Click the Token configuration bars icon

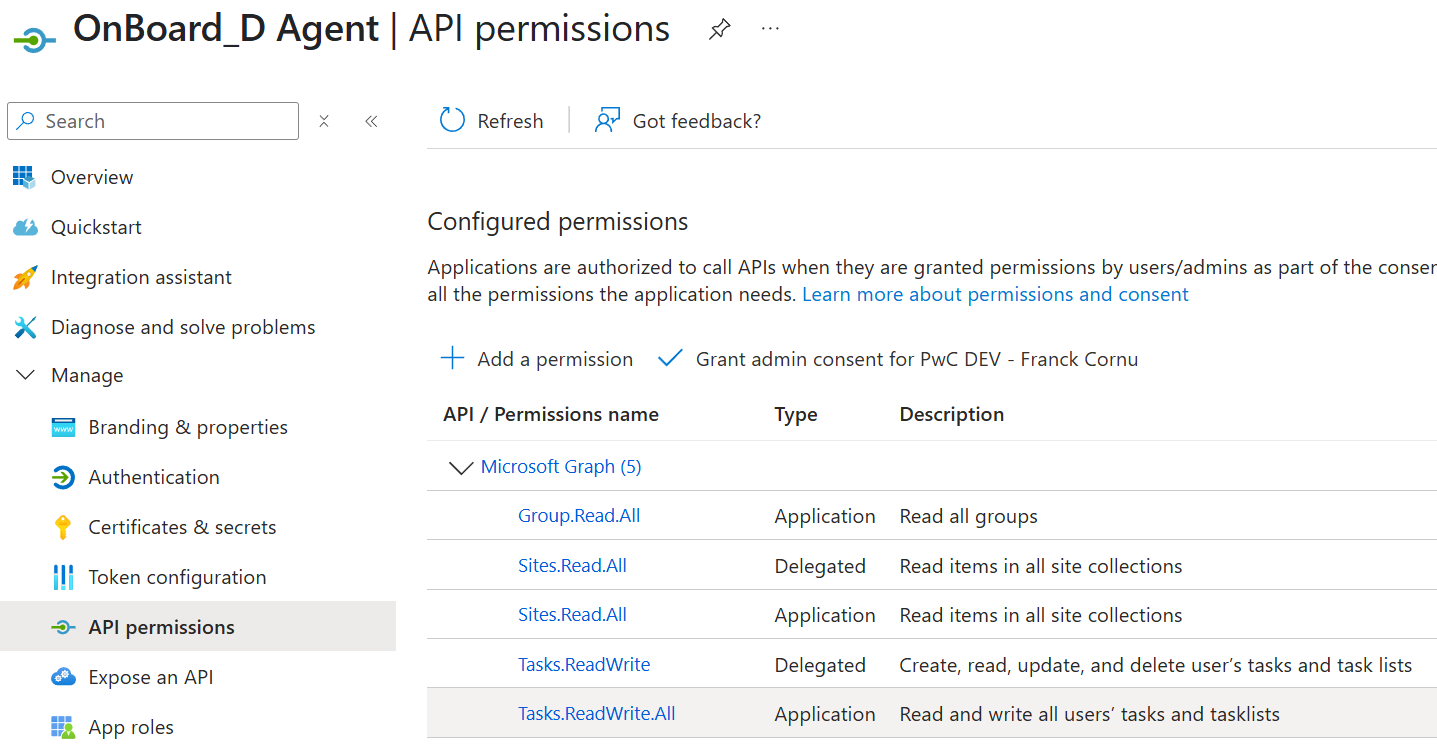pos(63,577)
